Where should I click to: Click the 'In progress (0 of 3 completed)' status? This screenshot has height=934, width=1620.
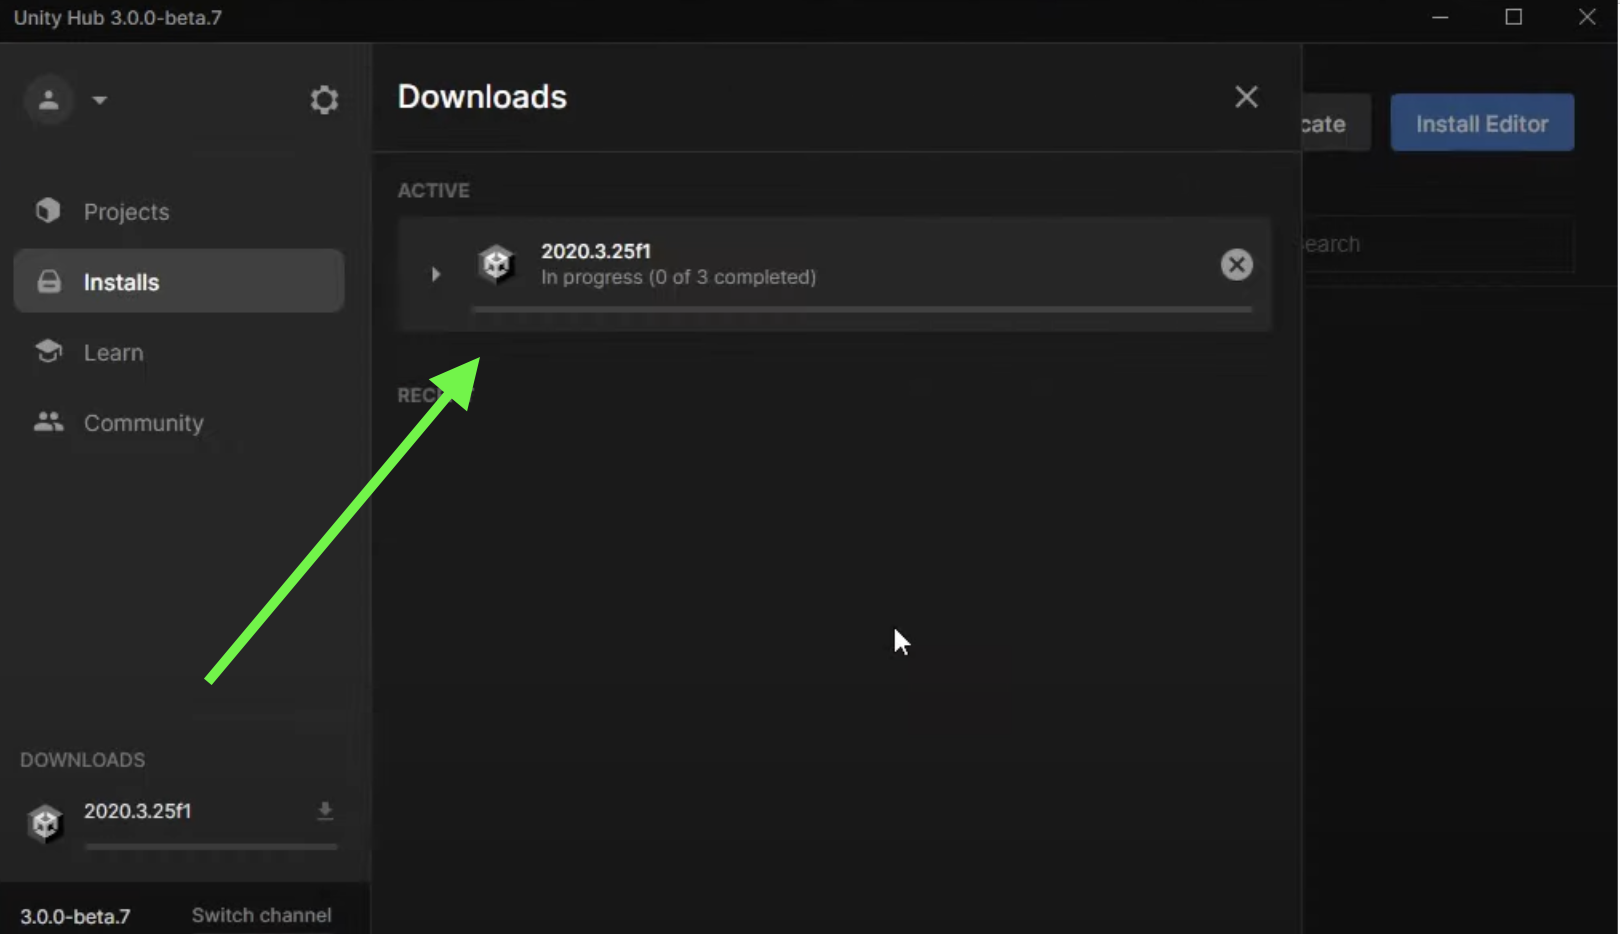(679, 277)
